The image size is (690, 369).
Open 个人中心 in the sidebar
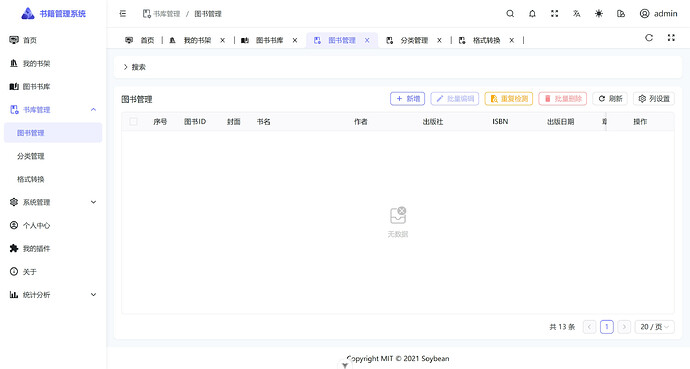click(x=53, y=225)
